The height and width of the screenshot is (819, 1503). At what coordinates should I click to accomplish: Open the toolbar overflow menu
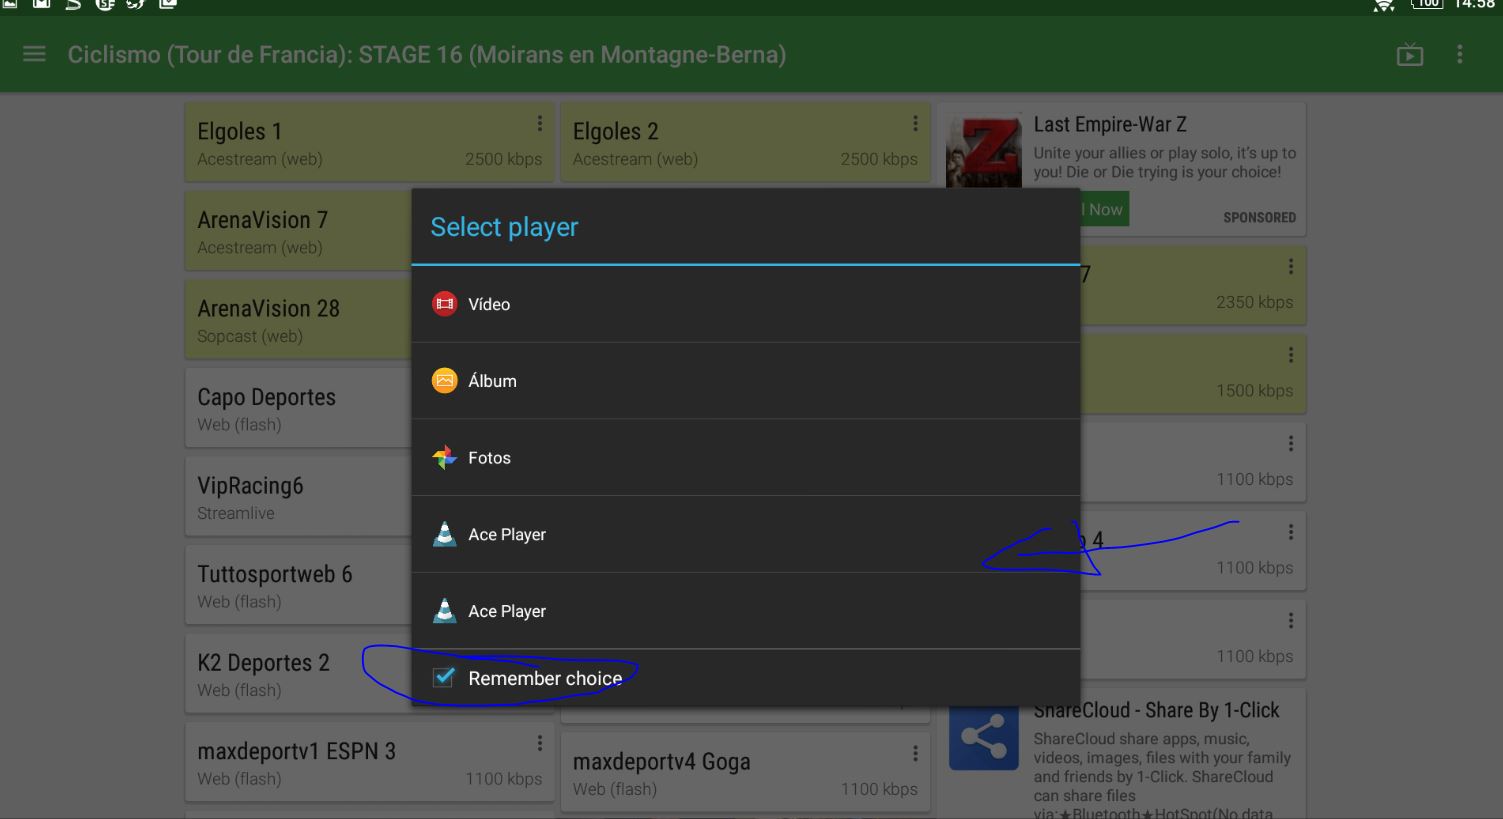tap(1460, 54)
